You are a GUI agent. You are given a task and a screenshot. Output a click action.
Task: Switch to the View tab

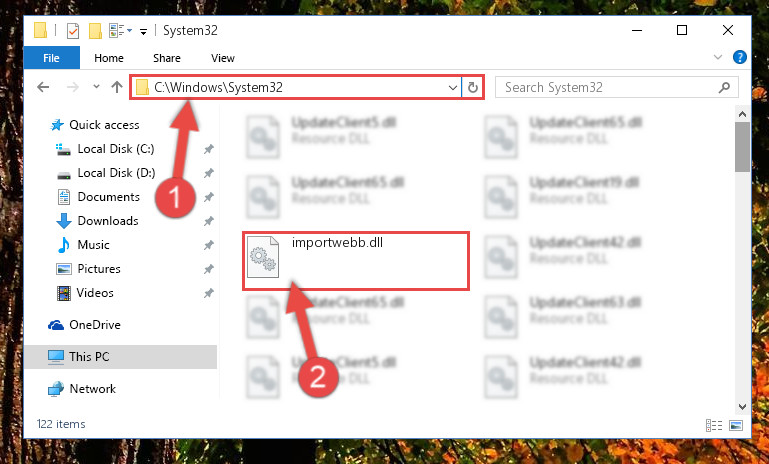(x=223, y=58)
